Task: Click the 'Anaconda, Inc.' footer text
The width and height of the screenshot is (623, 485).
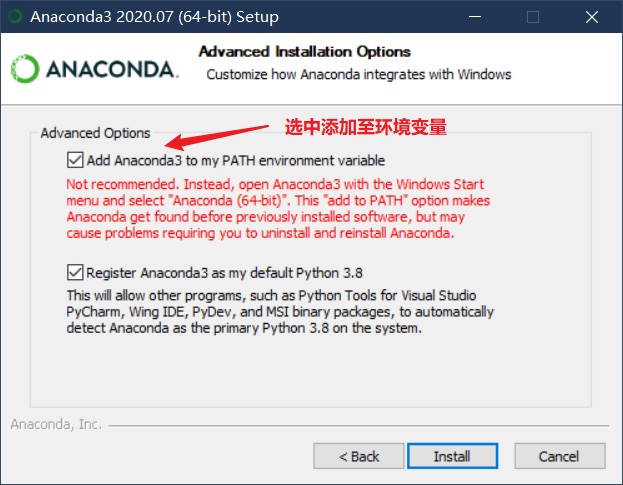Action: click(x=56, y=424)
